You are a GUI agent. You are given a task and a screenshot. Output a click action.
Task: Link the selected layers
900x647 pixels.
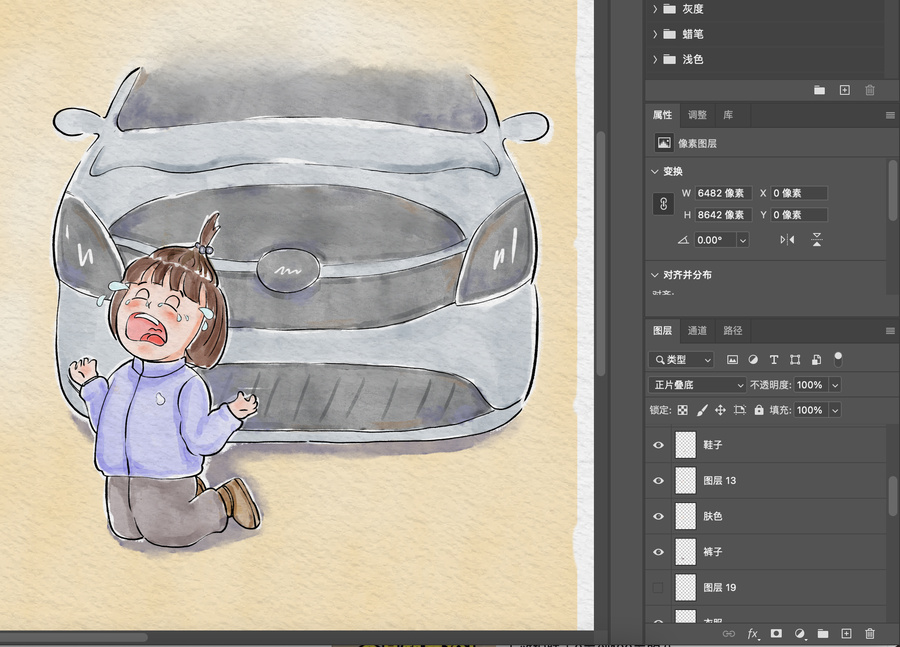pyautogui.click(x=728, y=633)
